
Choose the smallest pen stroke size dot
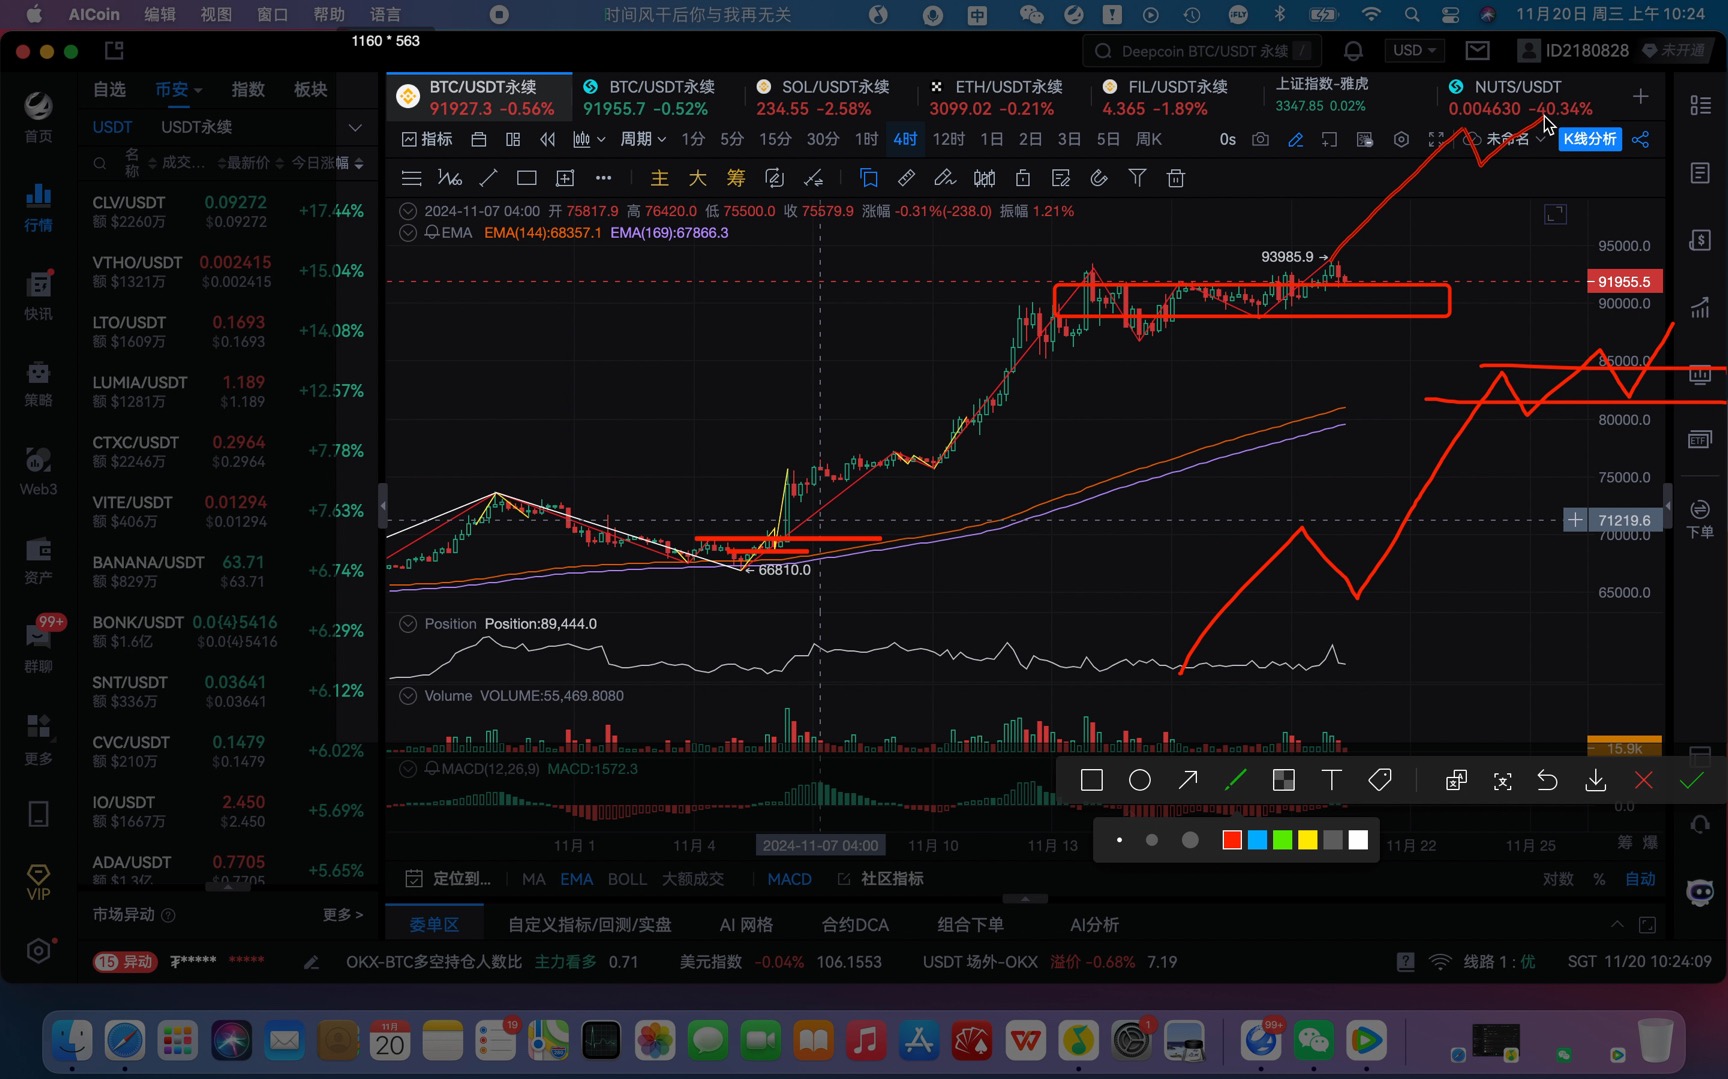(x=1119, y=840)
